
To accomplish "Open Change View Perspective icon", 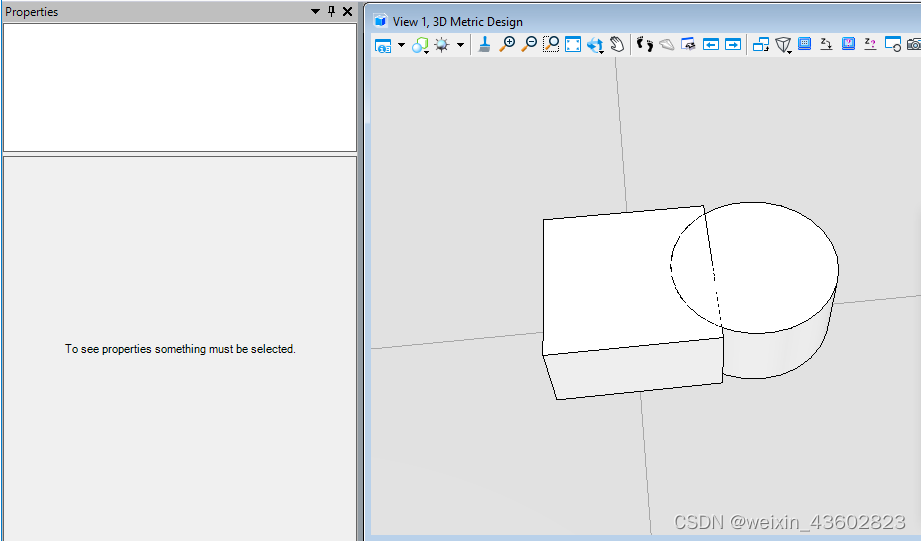I will pos(783,45).
